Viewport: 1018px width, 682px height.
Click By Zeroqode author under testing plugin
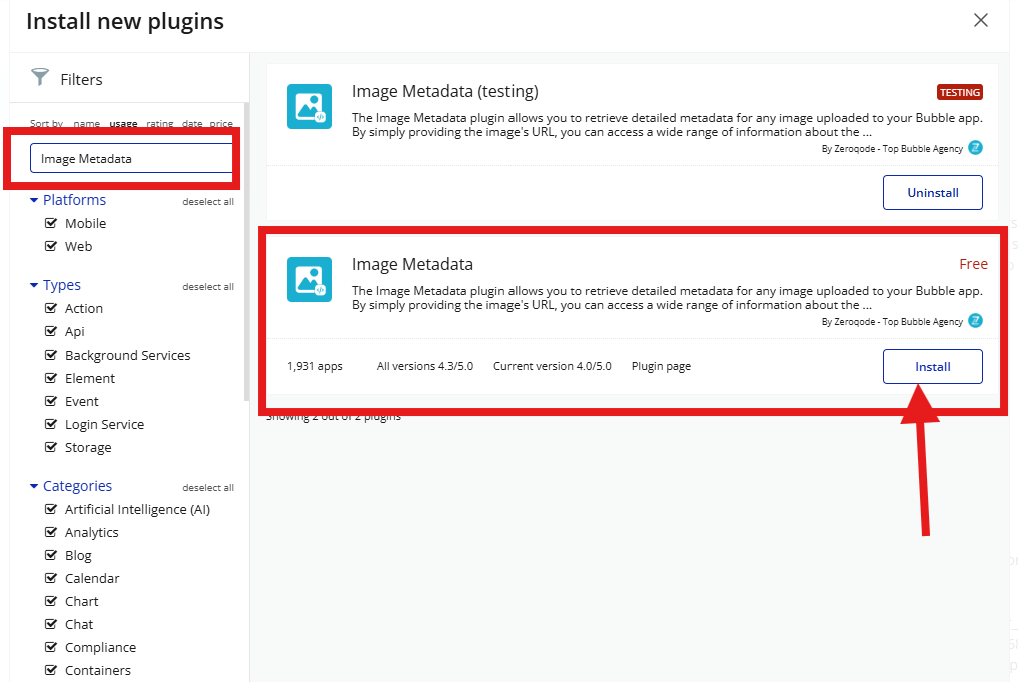click(892, 149)
